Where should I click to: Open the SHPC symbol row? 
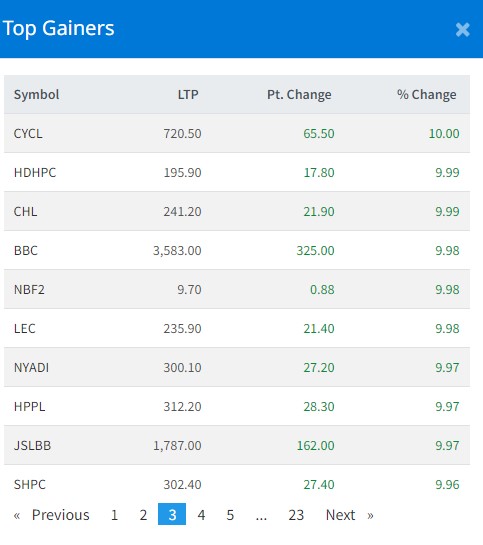click(x=237, y=484)
